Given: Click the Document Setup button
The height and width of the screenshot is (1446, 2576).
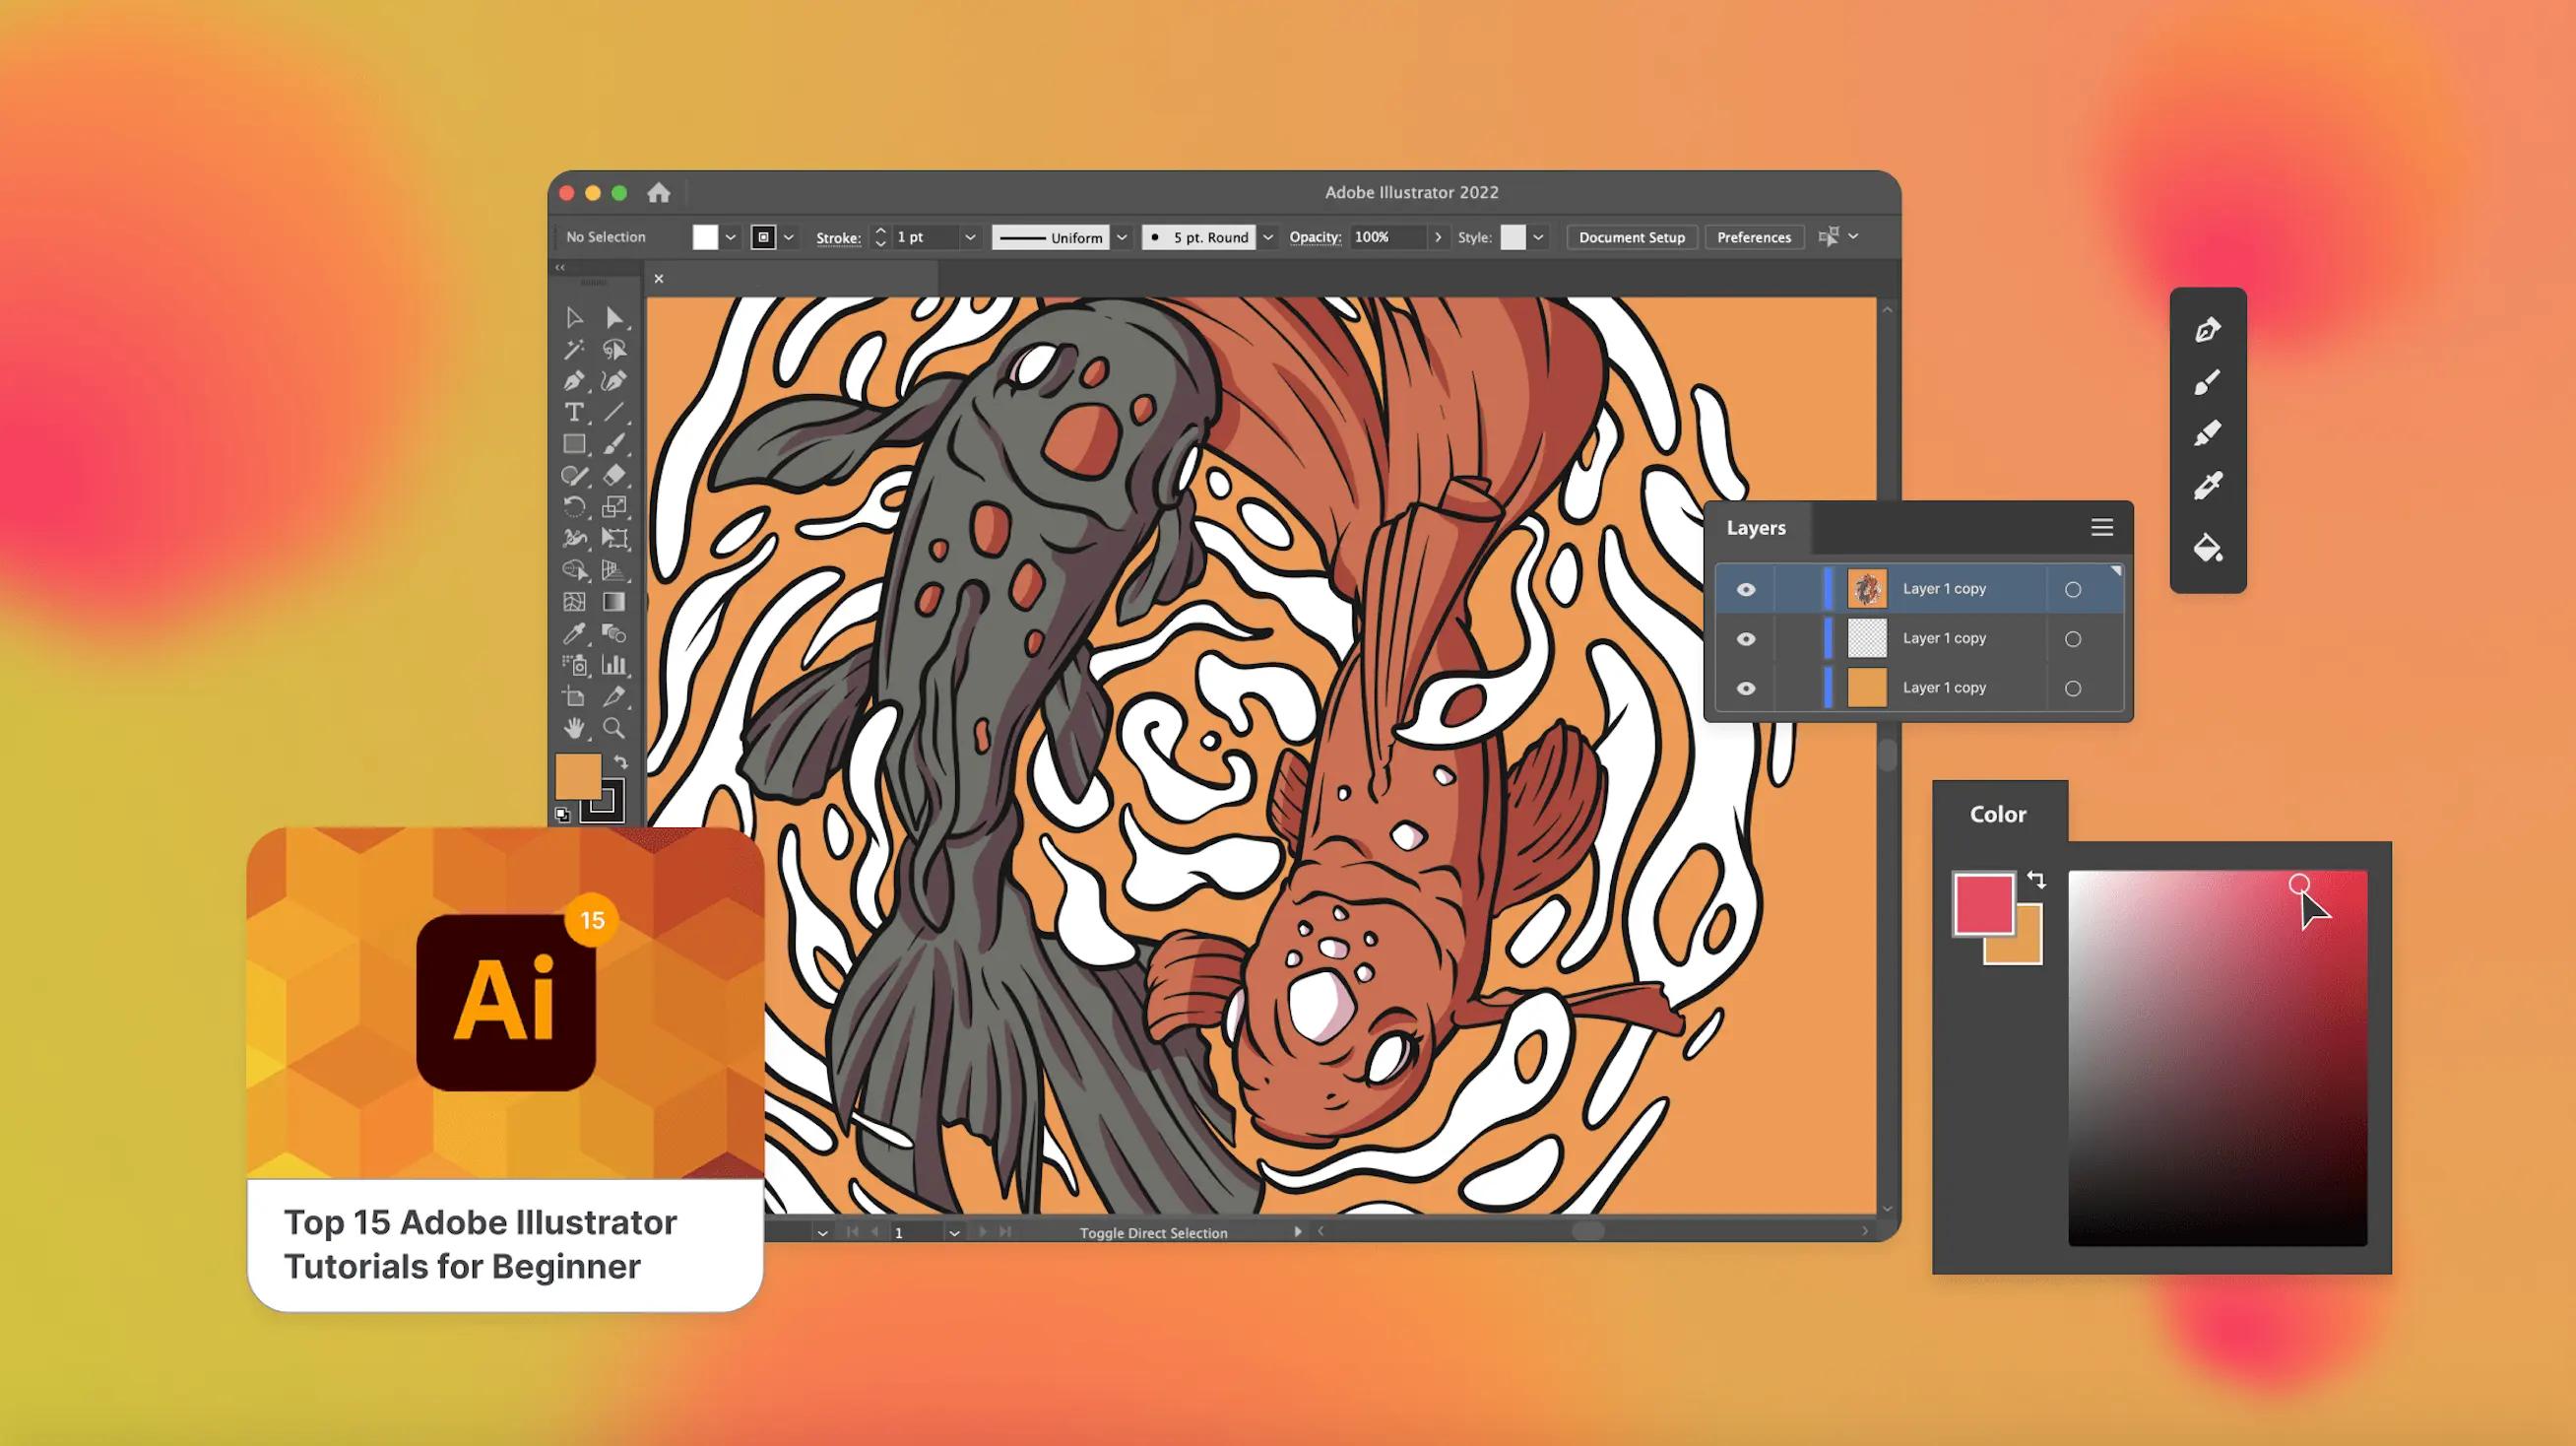Looking at the screenshot, I should click(1631, 237).
